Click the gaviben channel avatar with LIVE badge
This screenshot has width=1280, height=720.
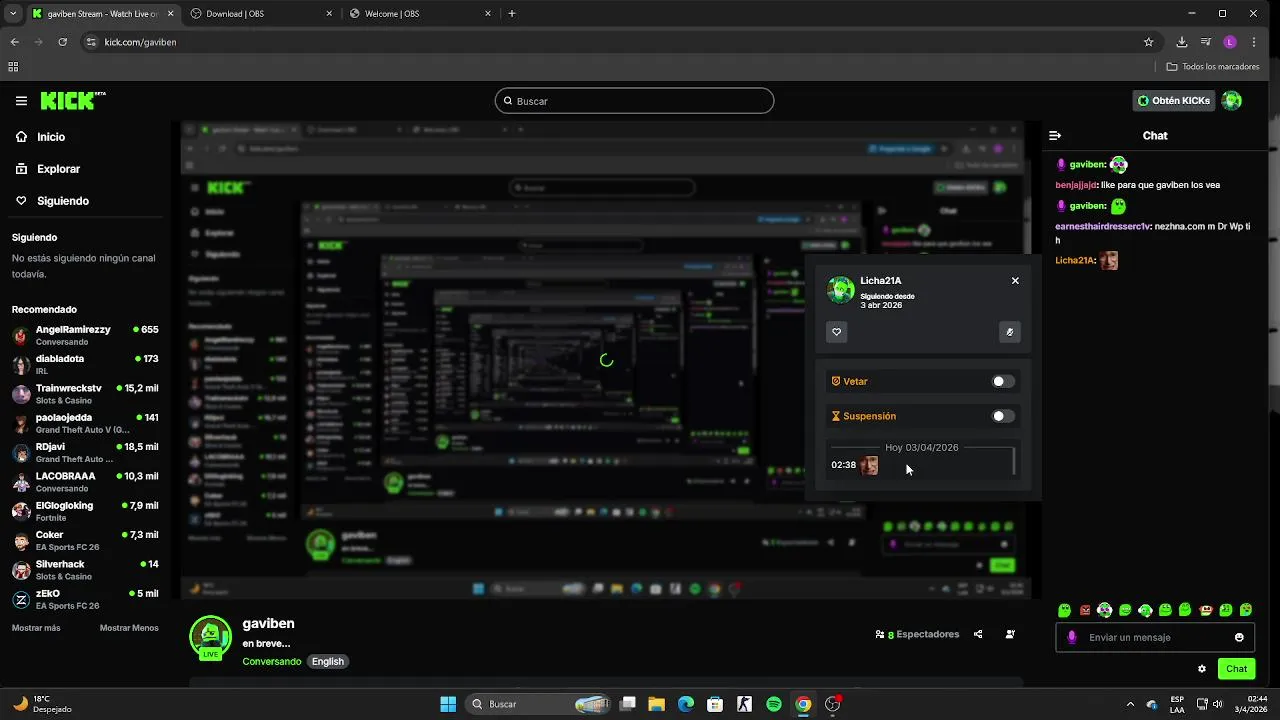(x=210, y=638)
